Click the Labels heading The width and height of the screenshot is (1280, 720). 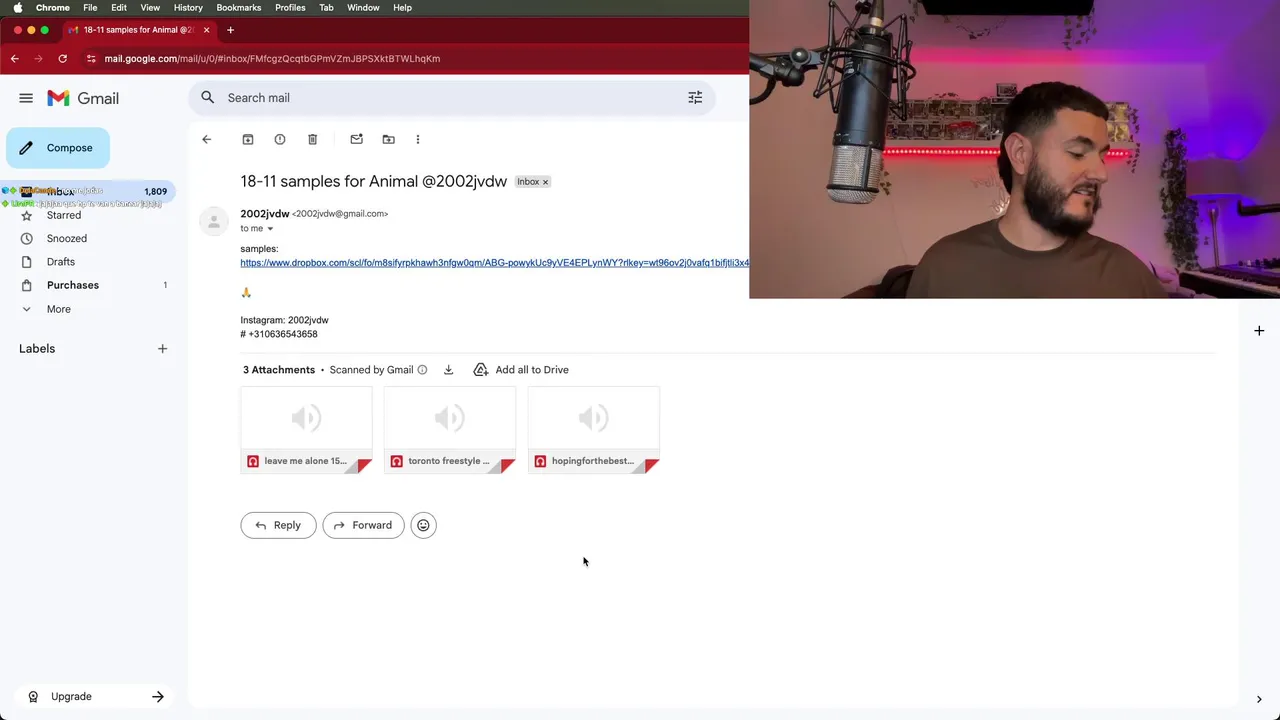[37, 348]
